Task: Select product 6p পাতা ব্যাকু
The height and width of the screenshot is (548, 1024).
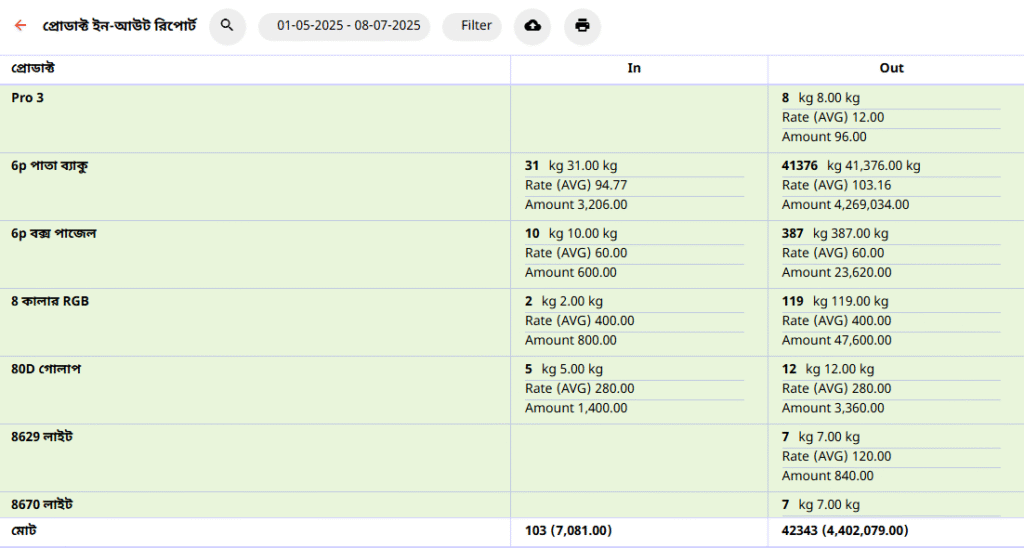Action: (50, 166)
